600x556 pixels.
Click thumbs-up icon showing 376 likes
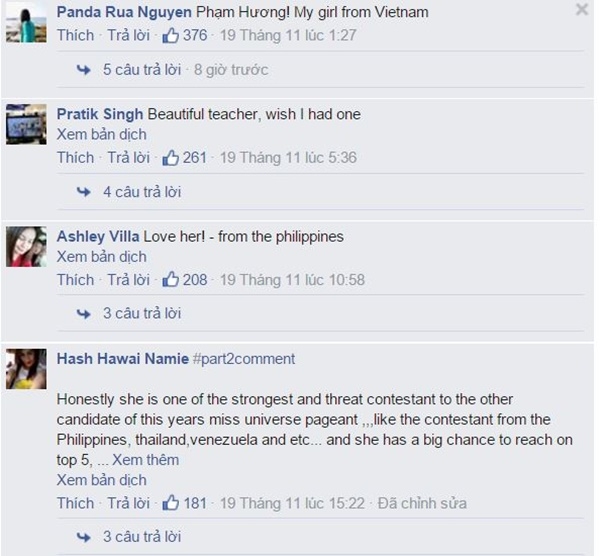point(170,35)
